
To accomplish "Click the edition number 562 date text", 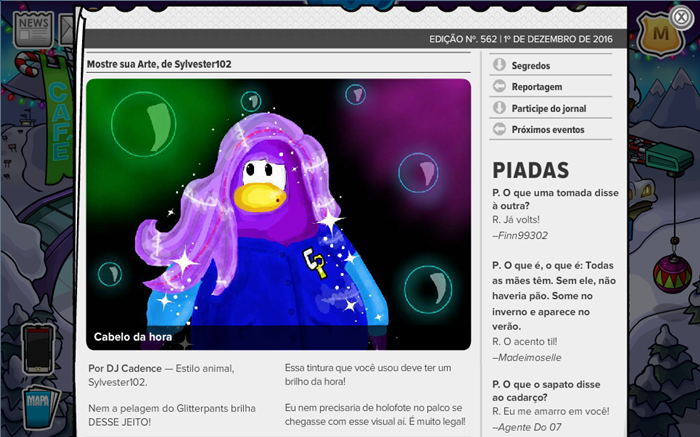I will pyautogui.click(x=521, y=39).
